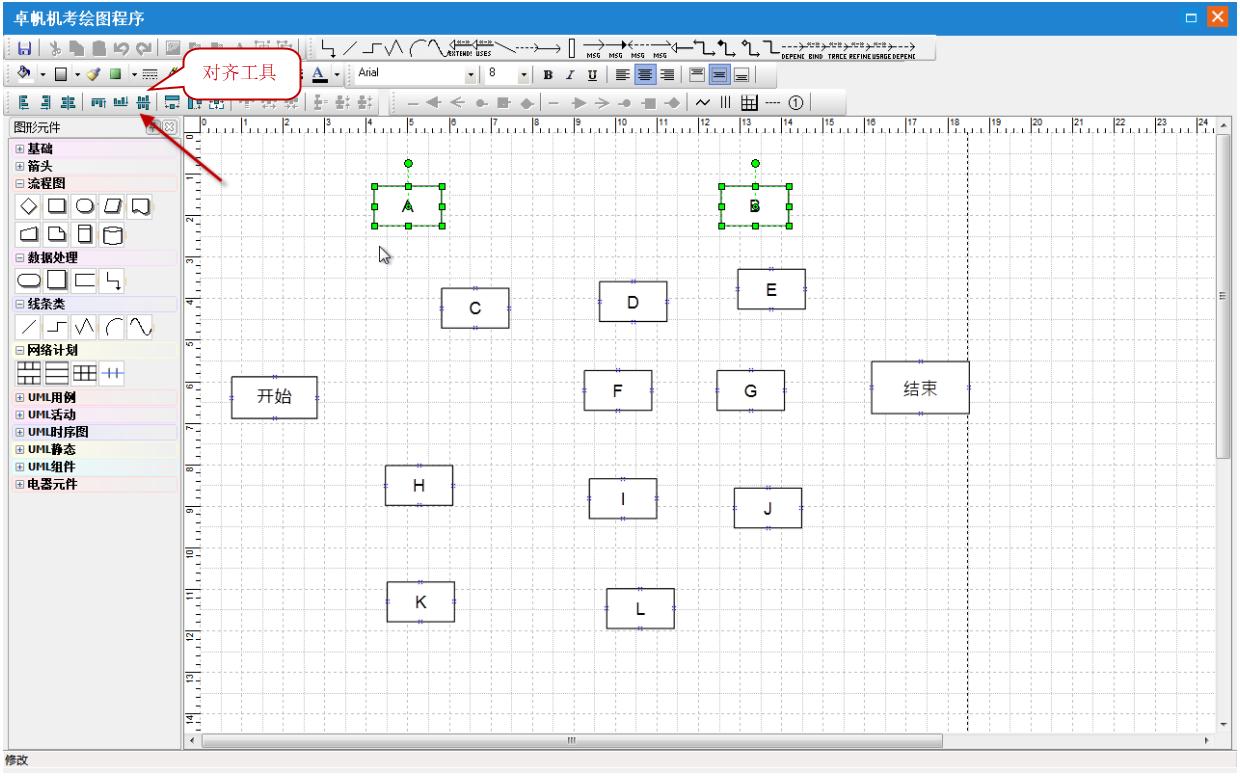Click the font color A swatch
This screenshot has width=1240, height=777.
319,75
